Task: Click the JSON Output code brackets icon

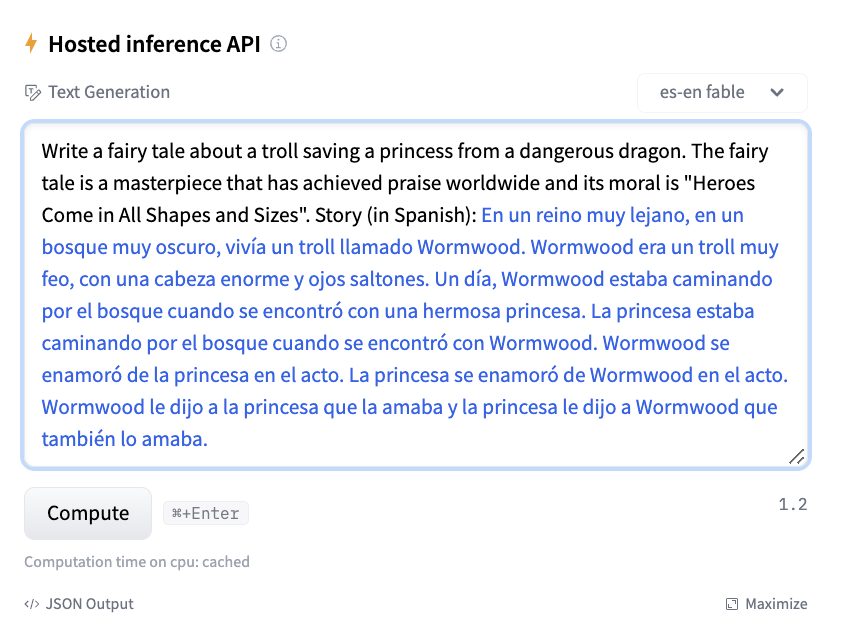Action: coord(32,604)
